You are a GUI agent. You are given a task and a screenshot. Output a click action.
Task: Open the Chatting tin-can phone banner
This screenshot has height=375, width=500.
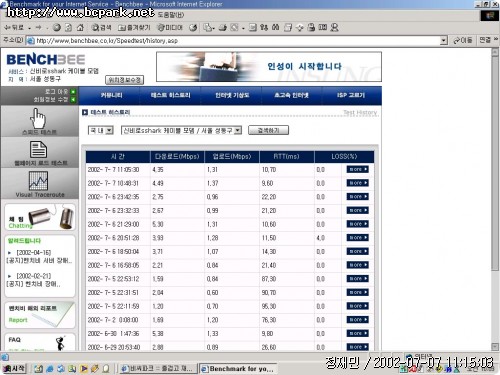40,217
